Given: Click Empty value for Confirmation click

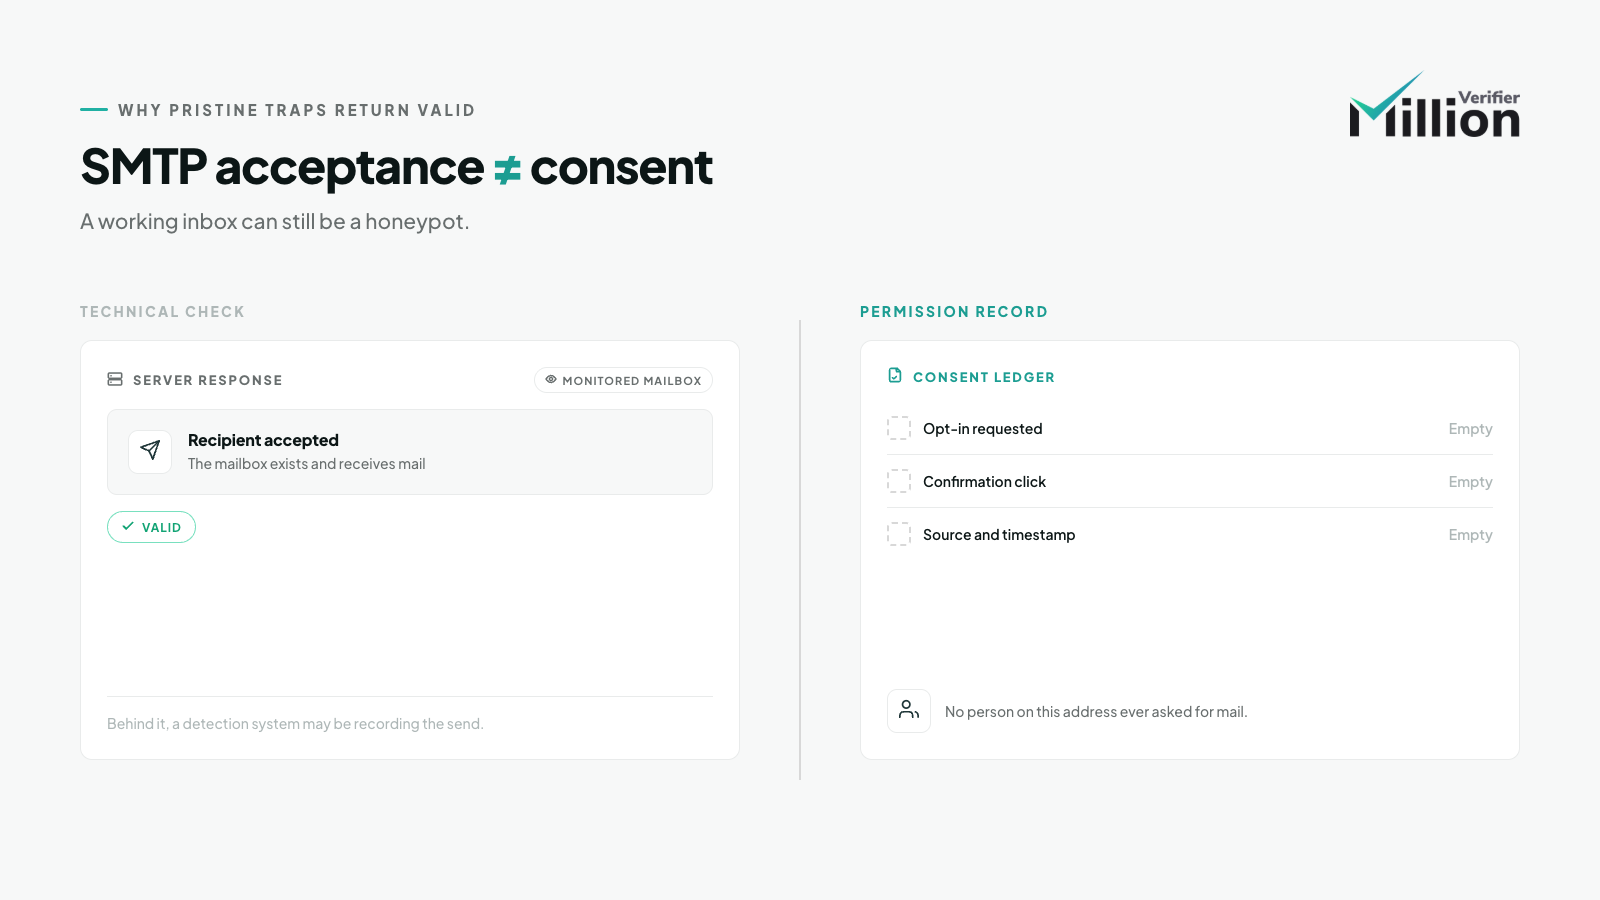Looking at the screenshot, I should (x=1470, y=482).
